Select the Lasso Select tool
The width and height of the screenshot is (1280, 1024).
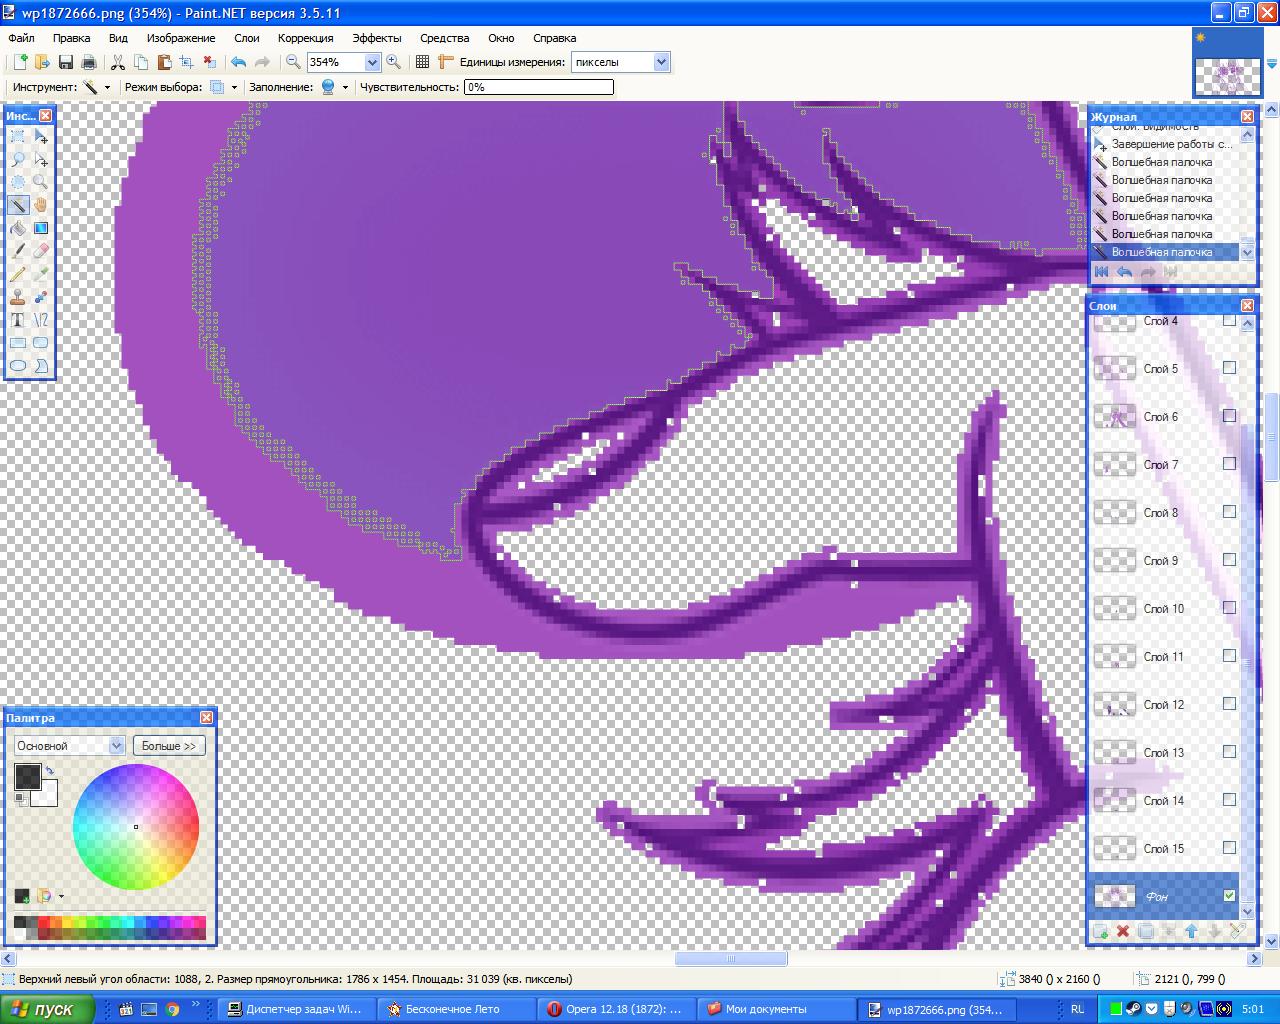coord(18,160)
